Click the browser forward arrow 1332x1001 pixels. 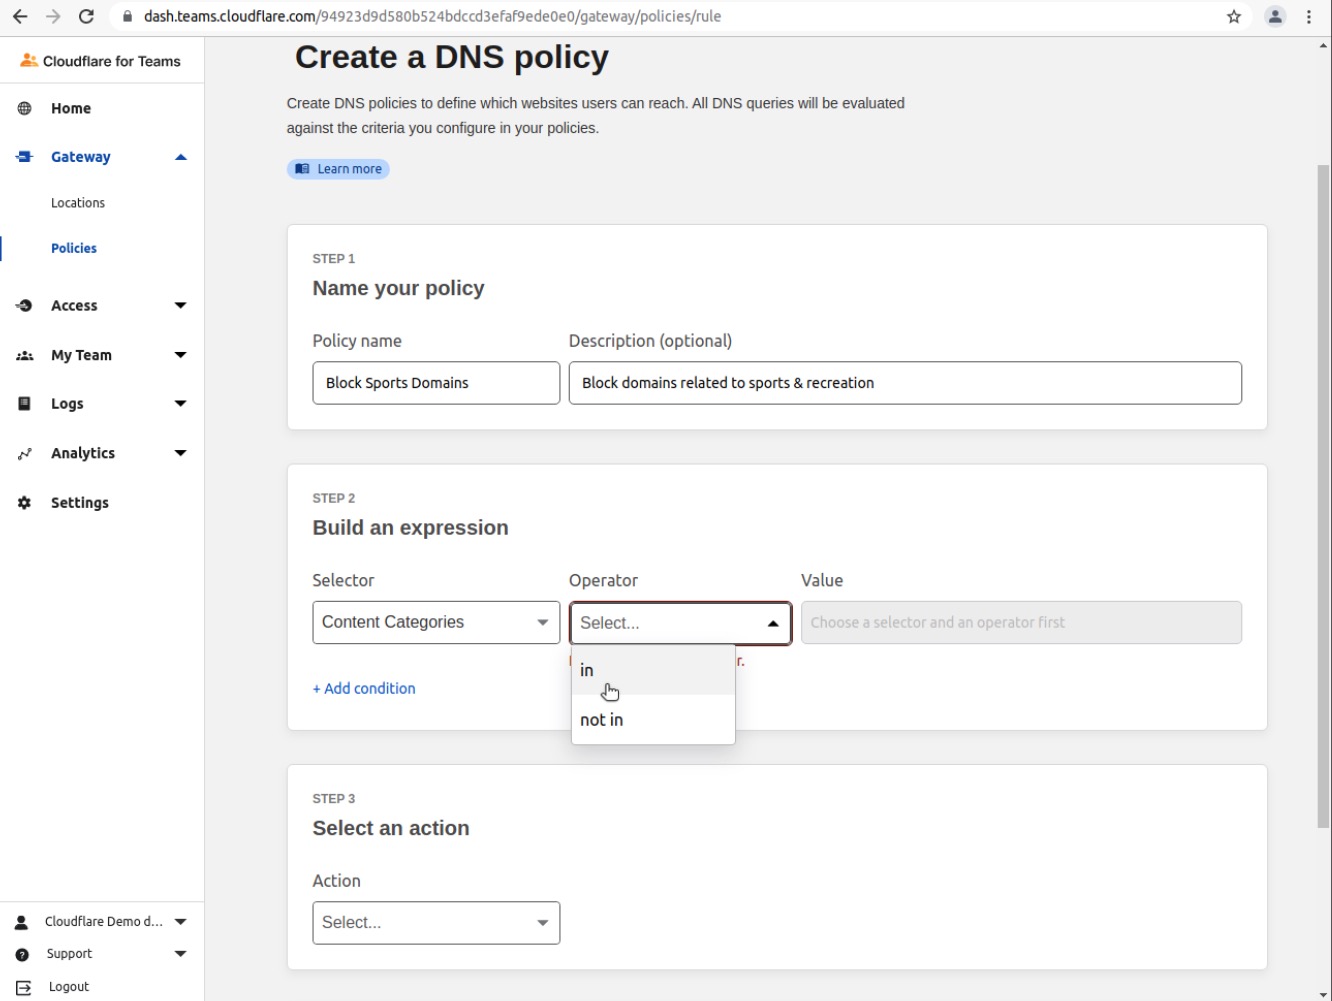[53, 16]
